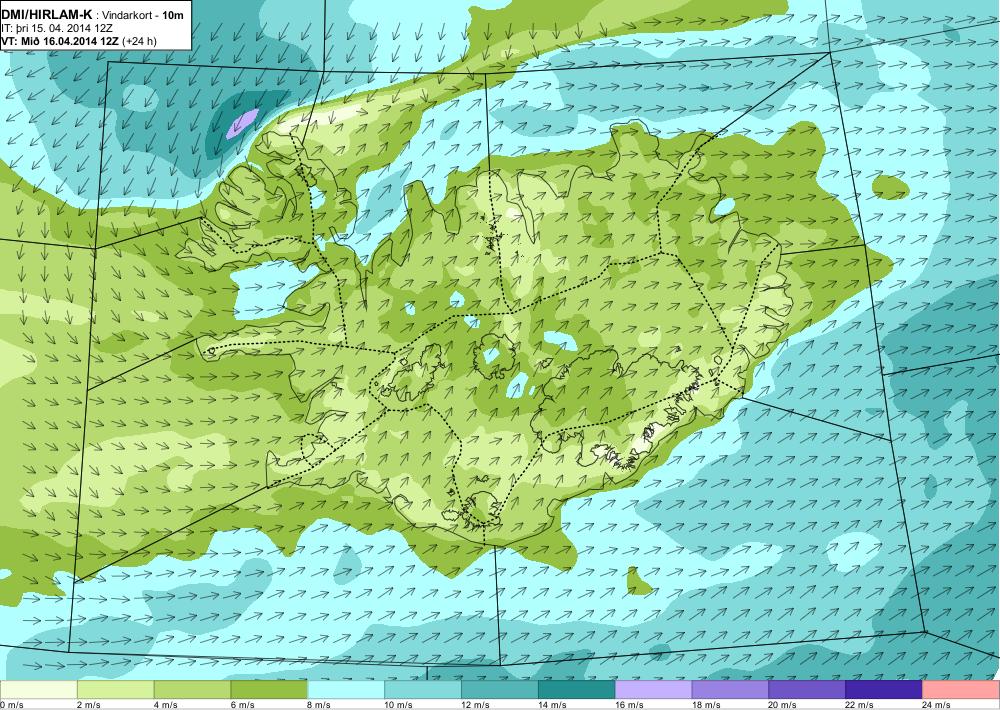This screenshot has height=710, width=1000.
Task: Click the pale yellow 0–2 m/s legend swatch
Action: coord(38,690)
